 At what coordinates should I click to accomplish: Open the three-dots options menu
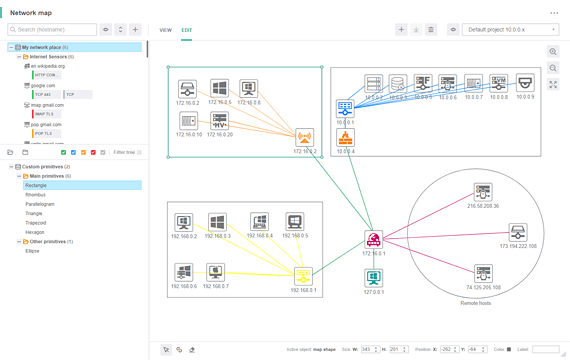click(x=554, y=13)
